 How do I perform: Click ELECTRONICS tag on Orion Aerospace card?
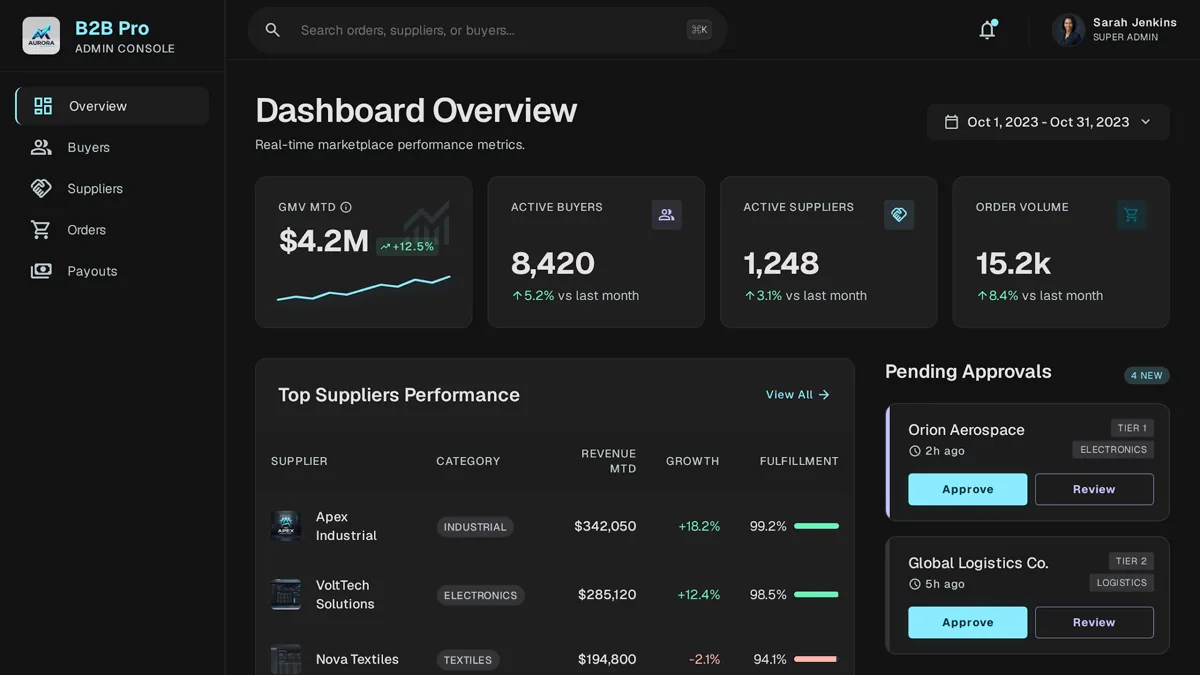pyautogui.click(x=1113, y=450)
